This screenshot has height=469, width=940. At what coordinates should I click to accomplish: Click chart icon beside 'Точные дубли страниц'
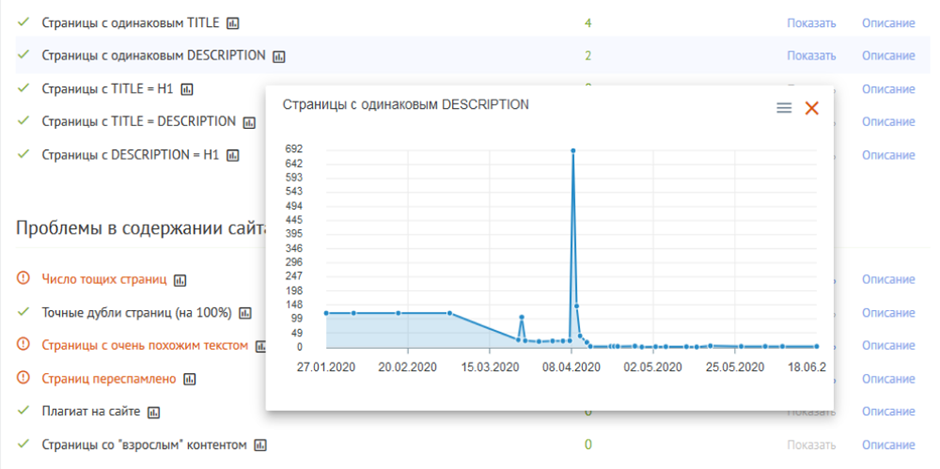coord(245,313)
